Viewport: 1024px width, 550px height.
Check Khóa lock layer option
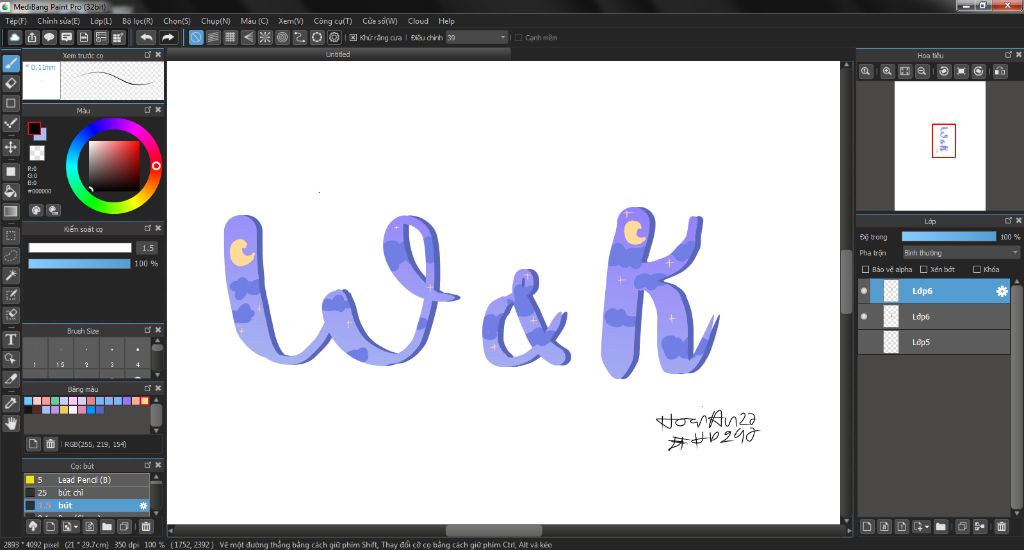tap(977, 269)
